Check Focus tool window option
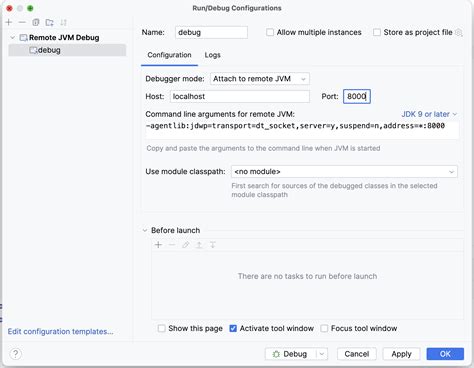This screenshot has height=368, width=474. click(x=324, y=328)
